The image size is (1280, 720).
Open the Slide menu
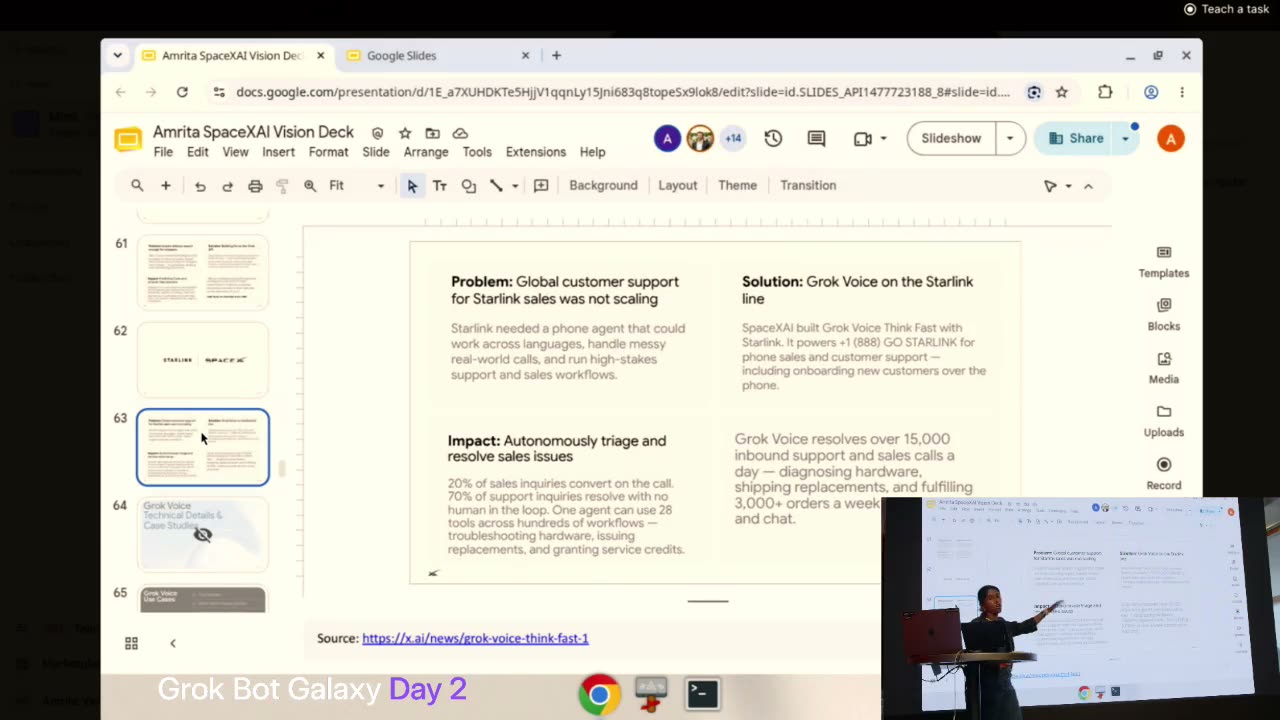click(x=376, y=152)
